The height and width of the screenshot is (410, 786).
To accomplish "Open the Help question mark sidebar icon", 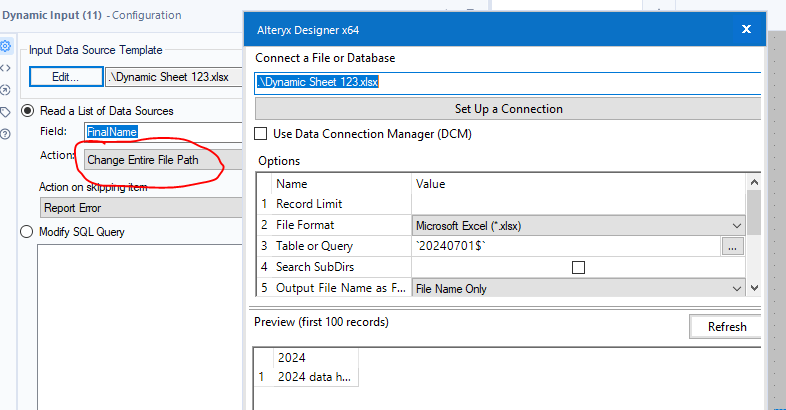I will pos(5,134).
